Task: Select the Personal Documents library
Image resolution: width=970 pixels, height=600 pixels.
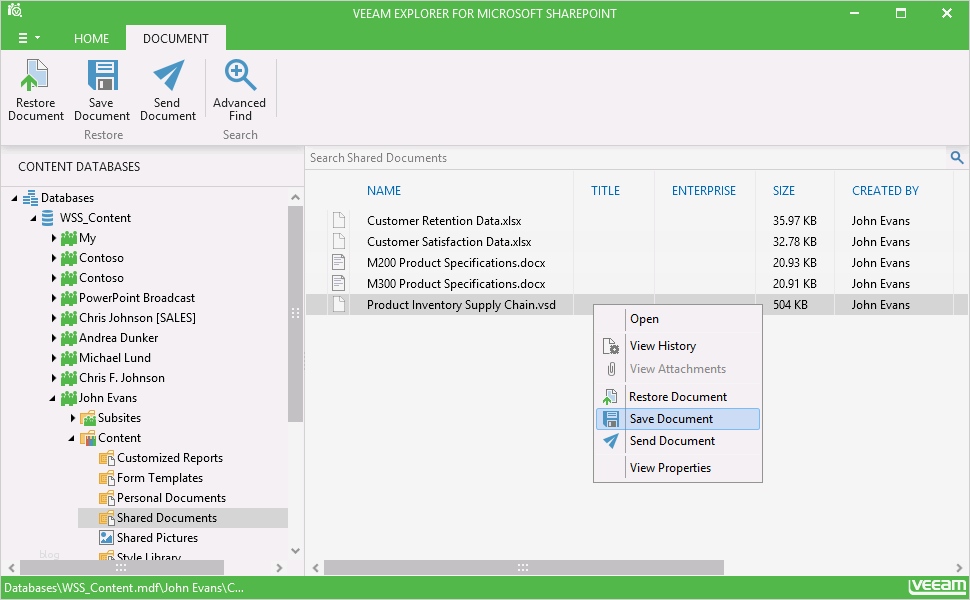Action: click(x=171, y=498)
